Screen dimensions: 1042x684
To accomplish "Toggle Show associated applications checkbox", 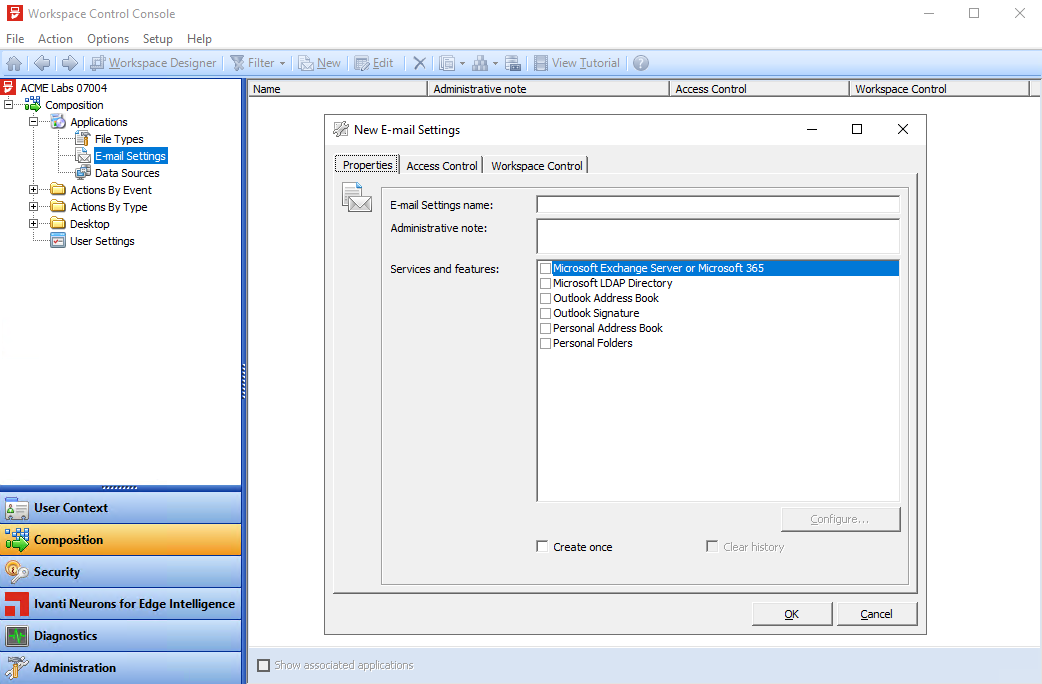I will pyautogui.click(x=264, y=665).
